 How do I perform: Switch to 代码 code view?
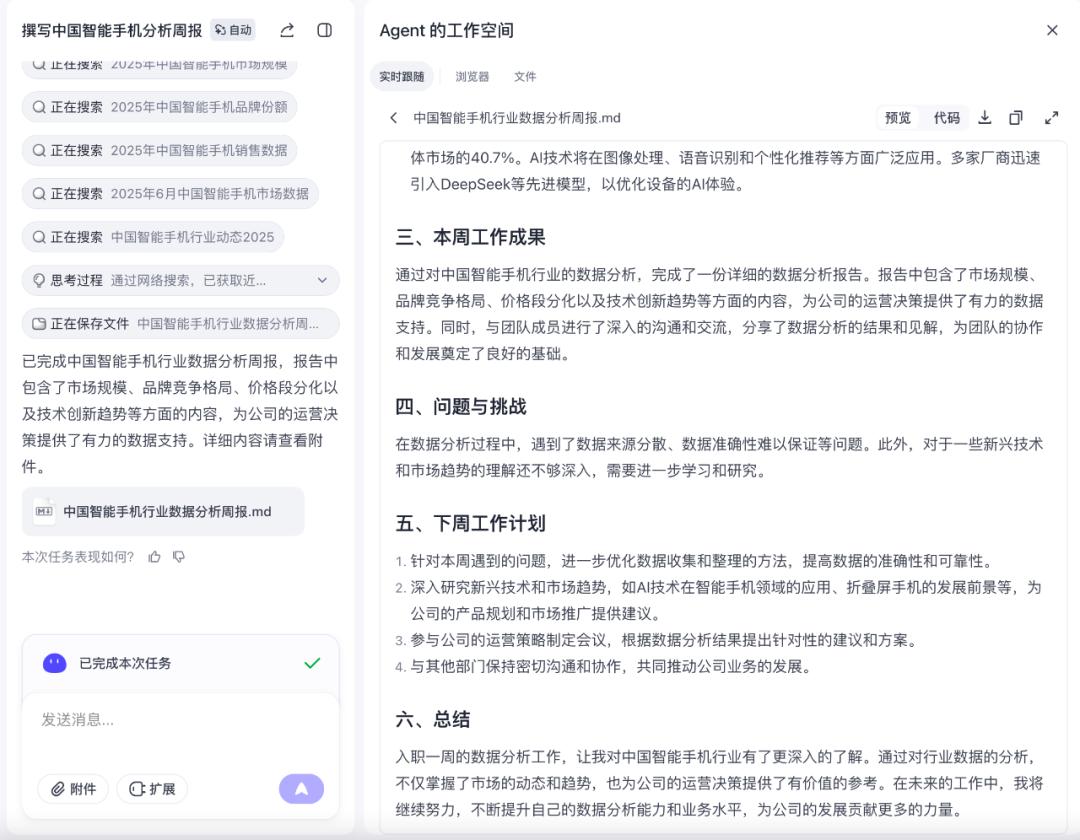tap(946, 118)
